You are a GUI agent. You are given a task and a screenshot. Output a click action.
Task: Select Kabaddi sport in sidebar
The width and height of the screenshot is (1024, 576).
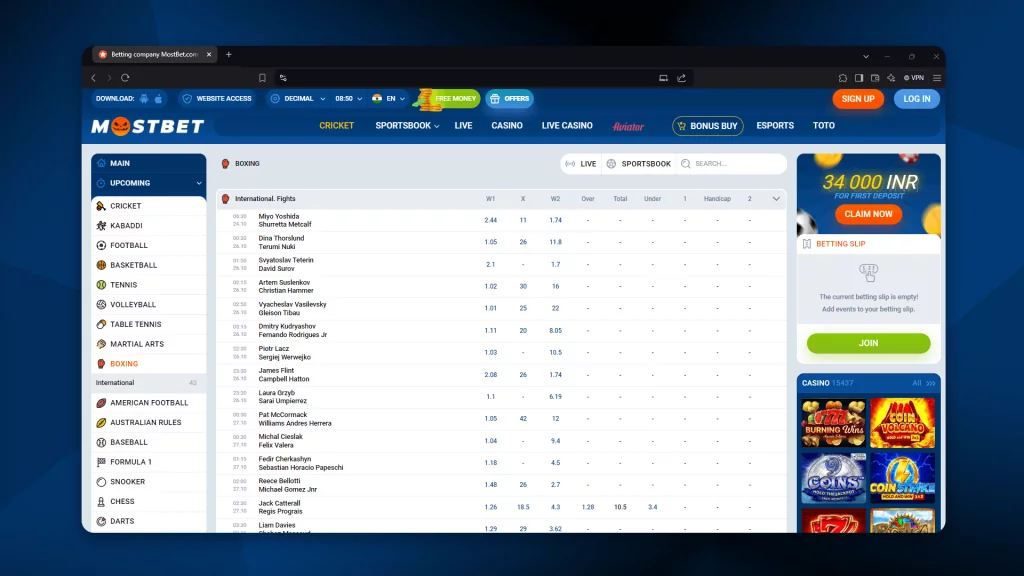[x=149, y=225]
